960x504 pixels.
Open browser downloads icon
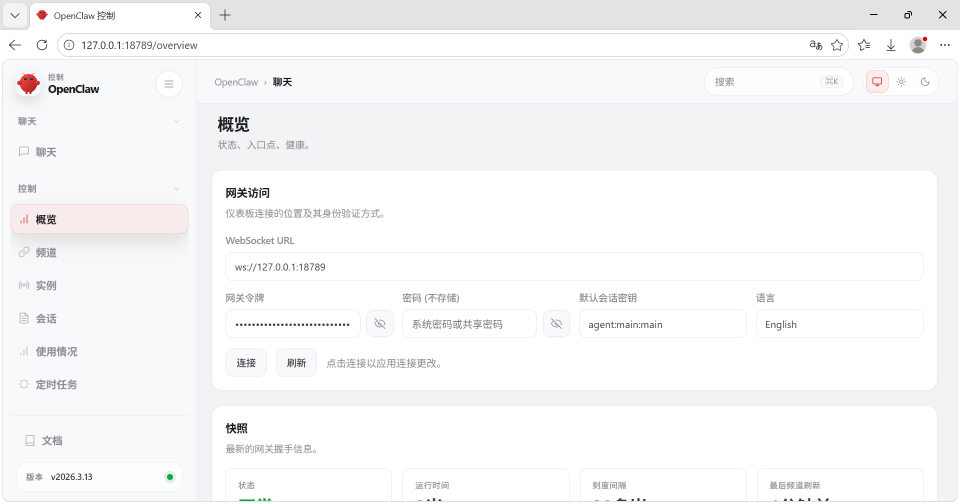[891, 45]
